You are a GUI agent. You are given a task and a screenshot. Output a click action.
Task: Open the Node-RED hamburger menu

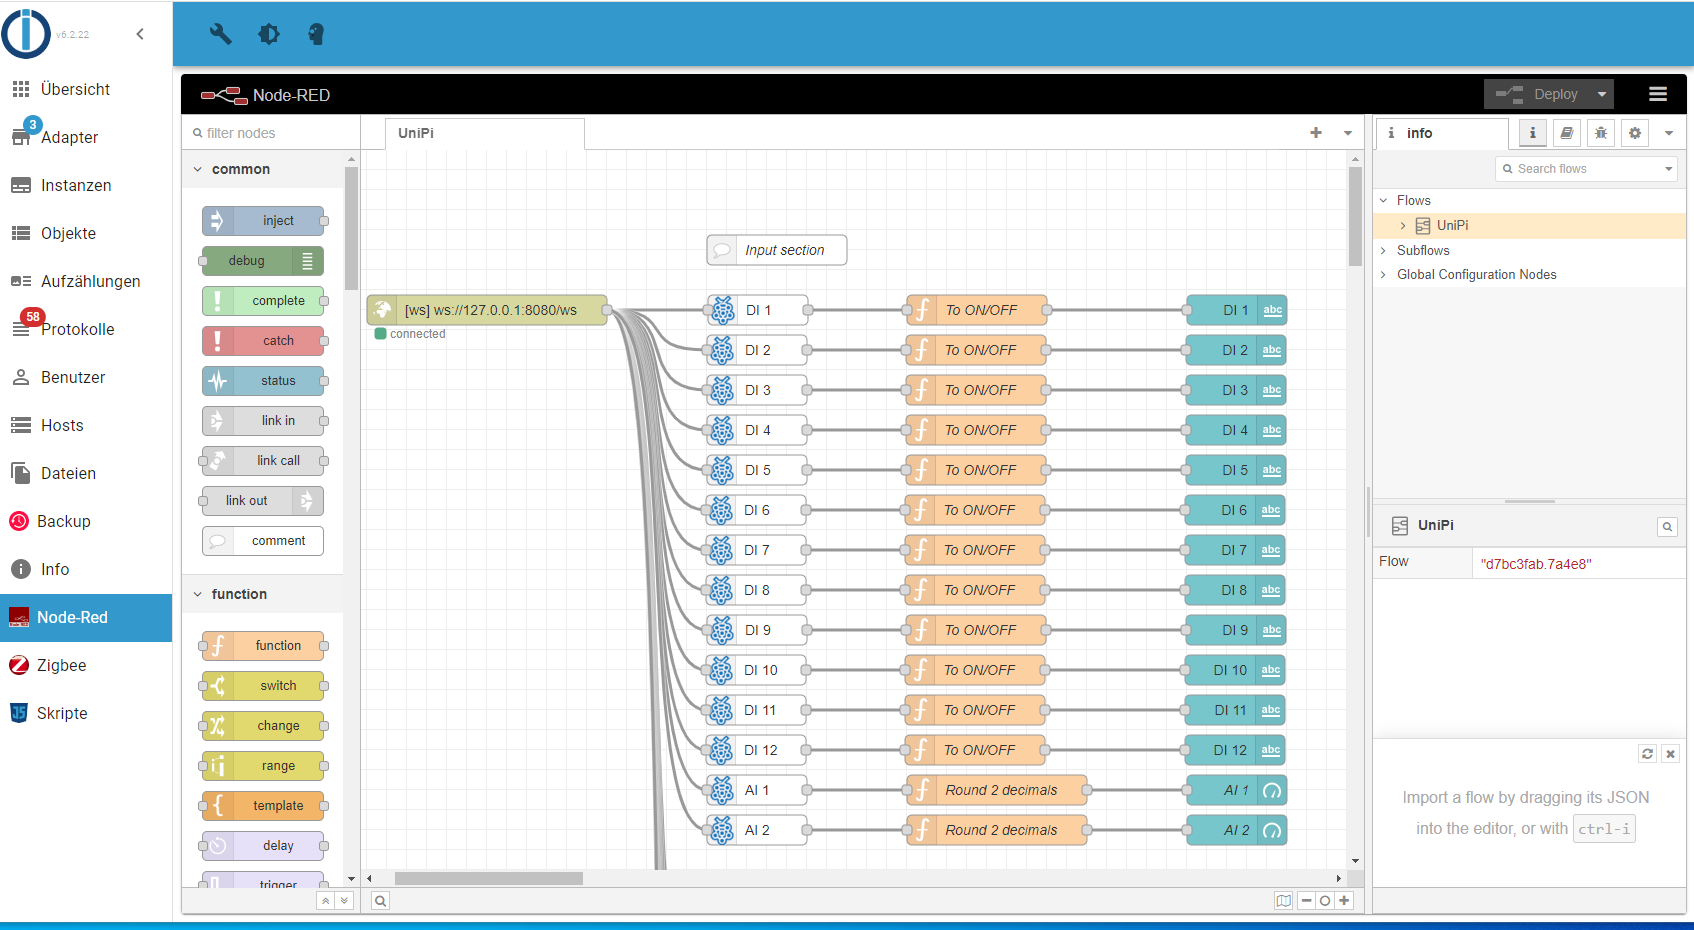pos(1658,94)
